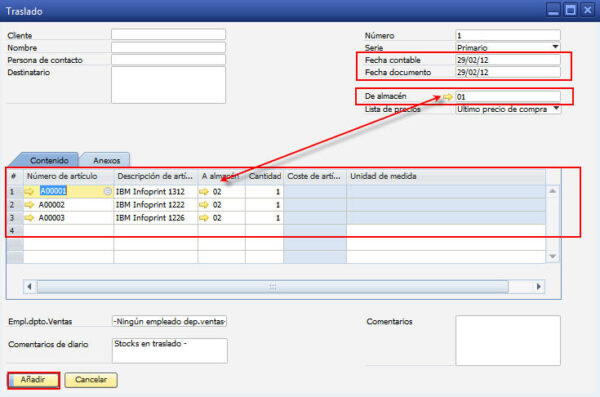
Task: Select row number 1 in table
Action: 15,191
